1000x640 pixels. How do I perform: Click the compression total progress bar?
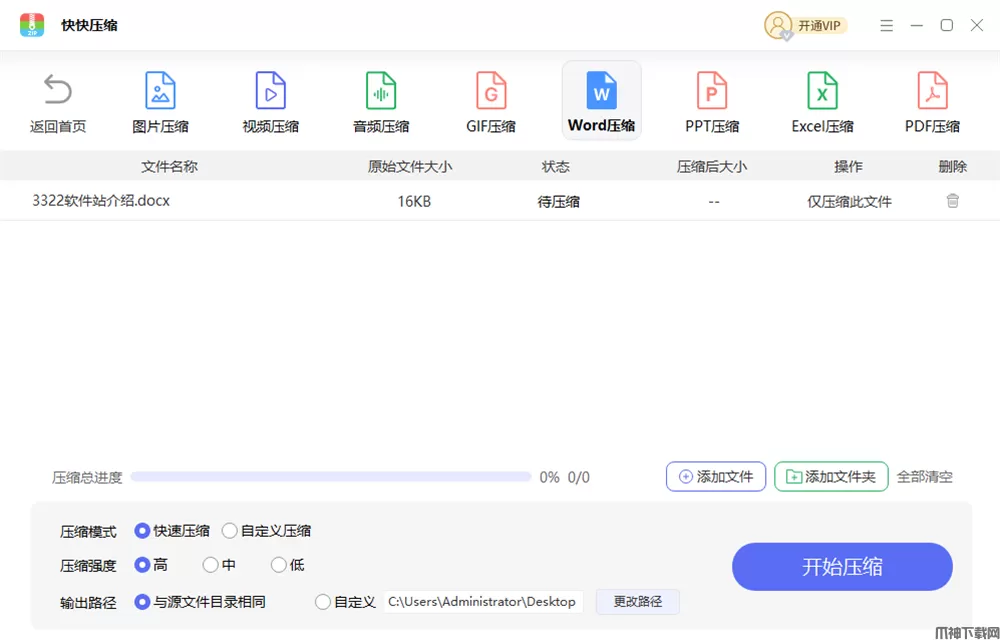[x=330, y=477]
